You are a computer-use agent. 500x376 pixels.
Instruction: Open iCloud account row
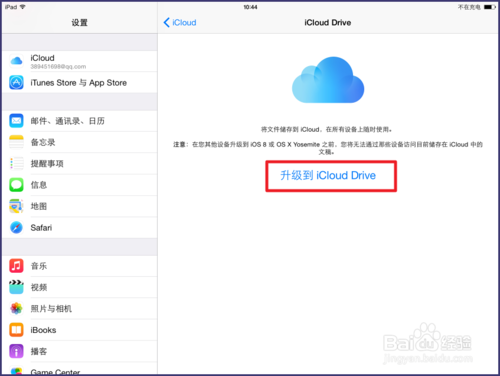coord(80,61)
